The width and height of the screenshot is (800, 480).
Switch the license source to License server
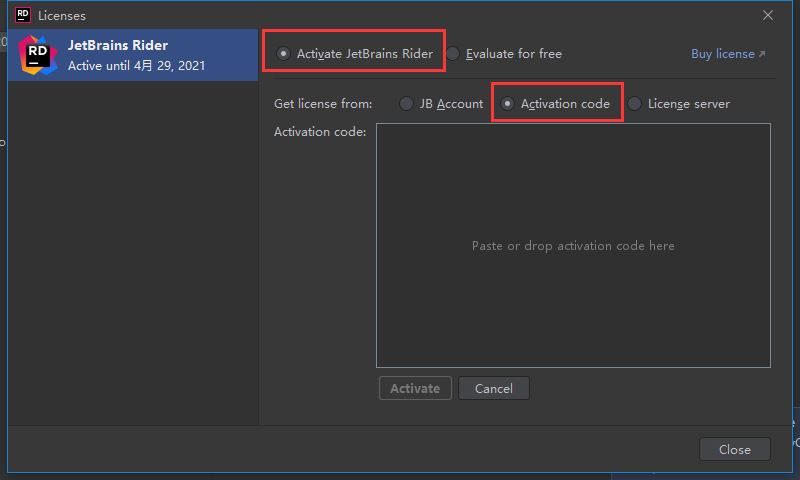tap(634, 104)
